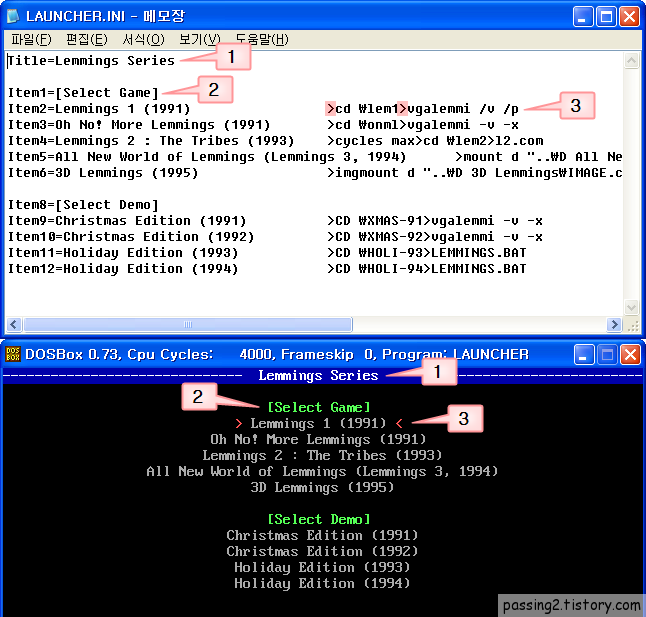Select 'Oh No! More Lemmings (1991)' in DOSBox
Image resolution: width=646 pixels, height=617 pixels.
coord(318,439)
